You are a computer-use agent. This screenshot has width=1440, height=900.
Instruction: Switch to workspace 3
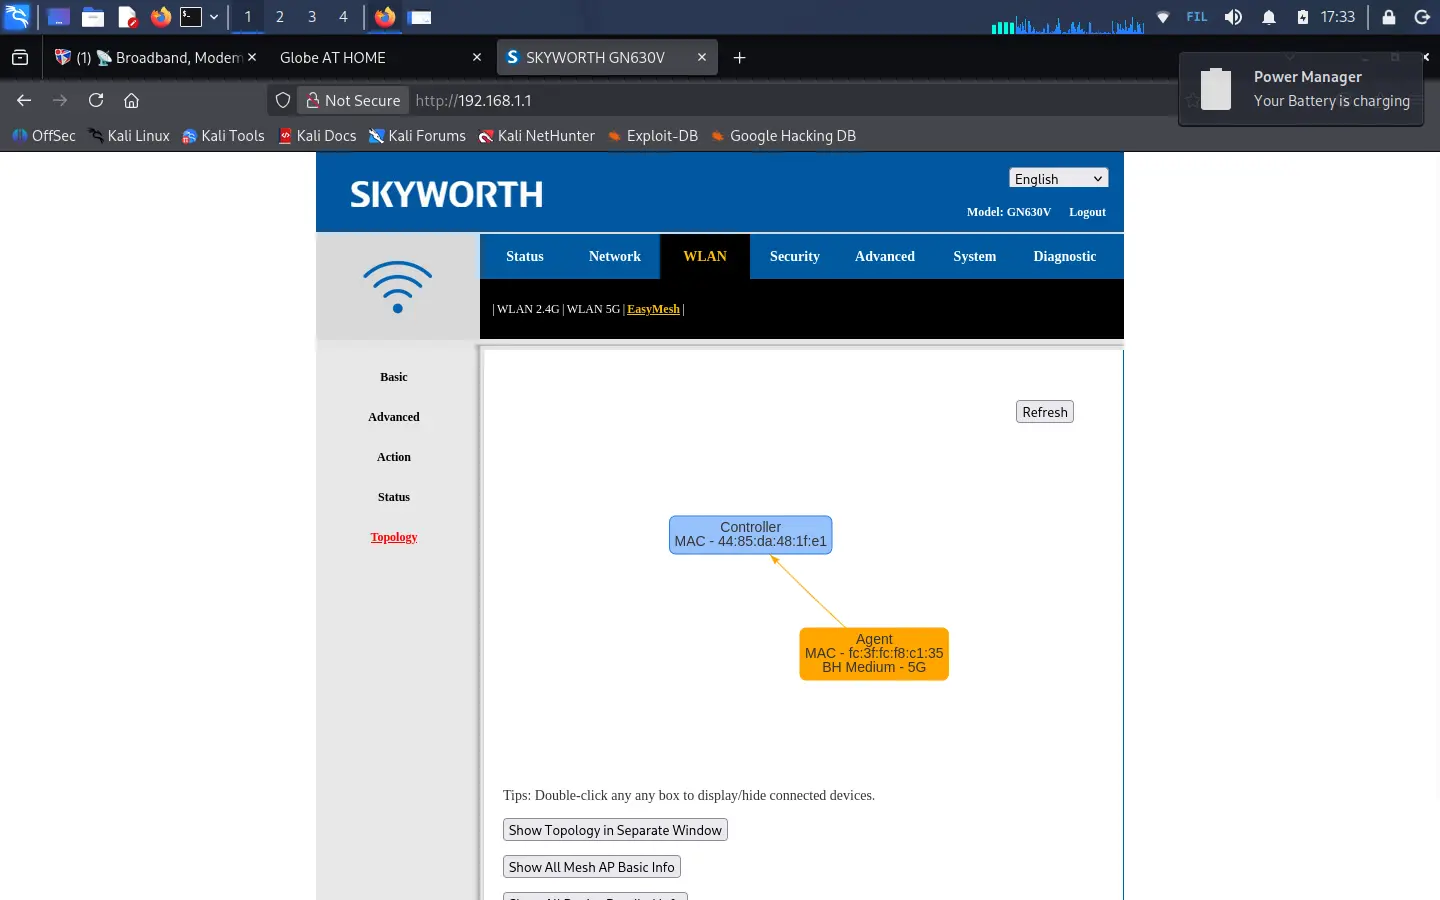[312, 17]
